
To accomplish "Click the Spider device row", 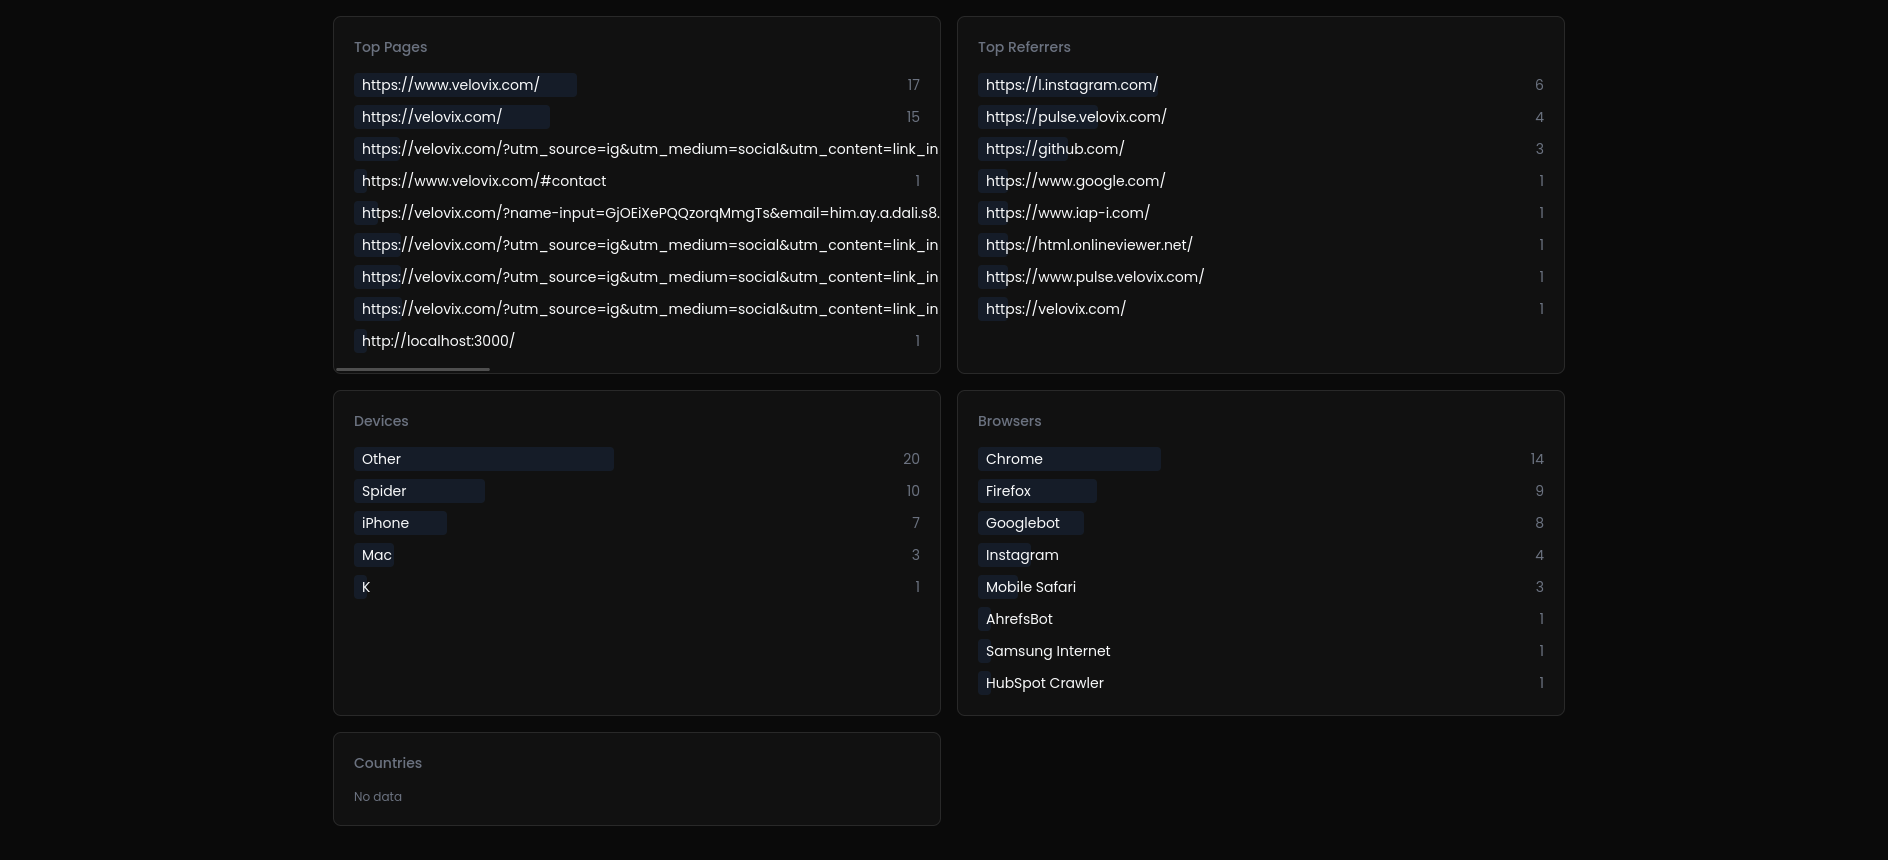I will pyautogui.click(x=636, y=491).
